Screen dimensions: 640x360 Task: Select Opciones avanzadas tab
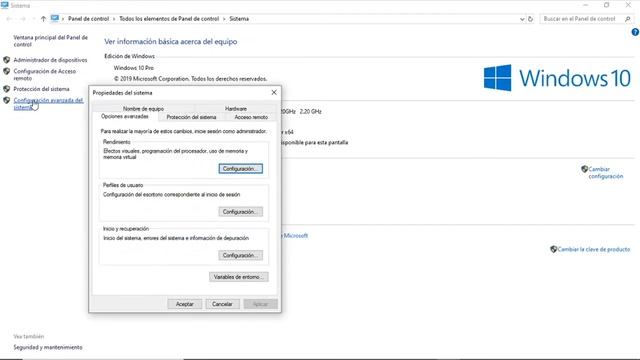pos(124,117)
